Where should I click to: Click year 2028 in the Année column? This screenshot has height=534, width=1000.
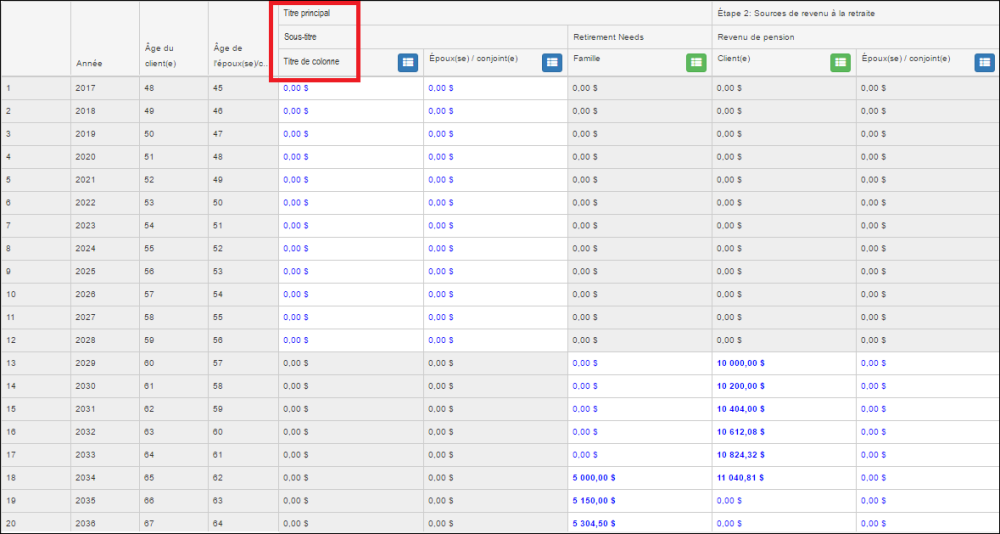(x=84, y=340)
